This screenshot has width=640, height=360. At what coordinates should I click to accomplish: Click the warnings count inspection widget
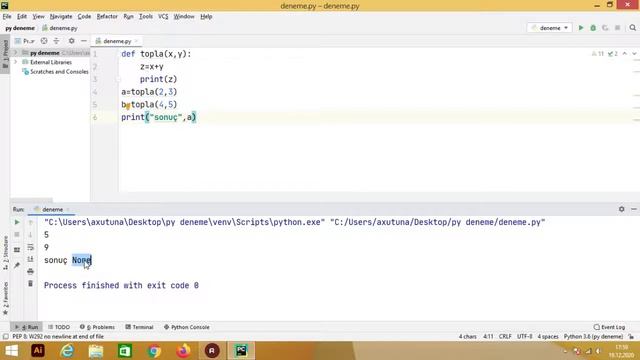tap(598, 53)
